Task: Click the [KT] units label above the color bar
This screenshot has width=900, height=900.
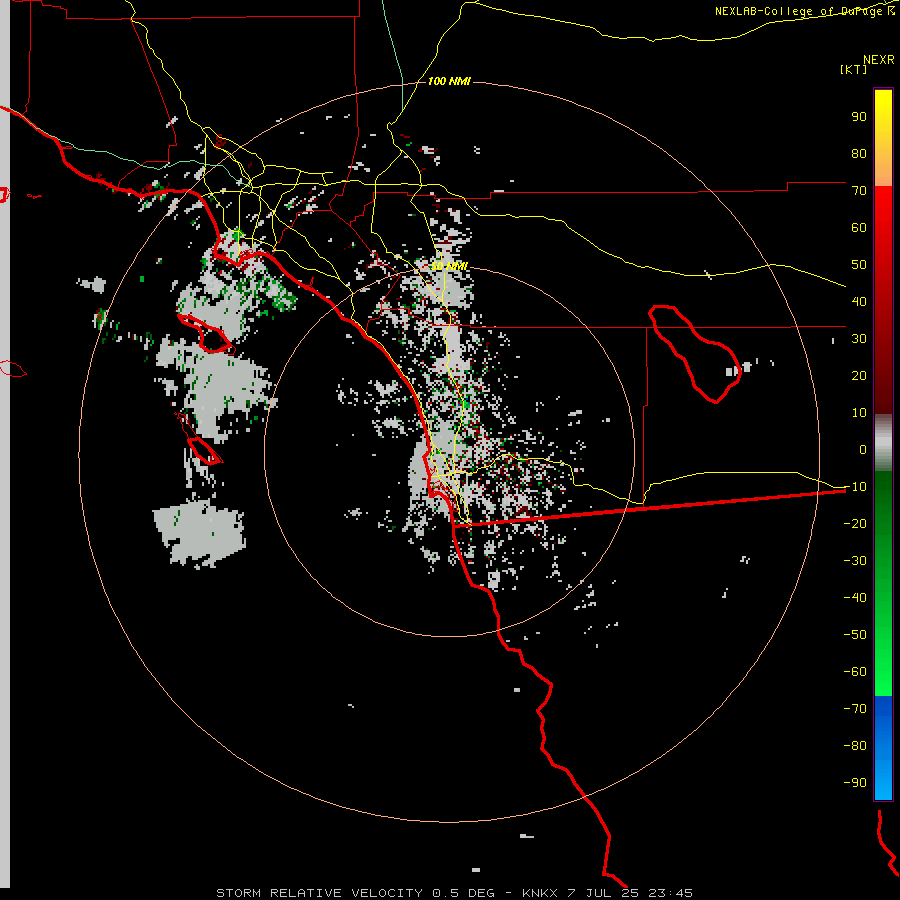Action: click(853, 69)
